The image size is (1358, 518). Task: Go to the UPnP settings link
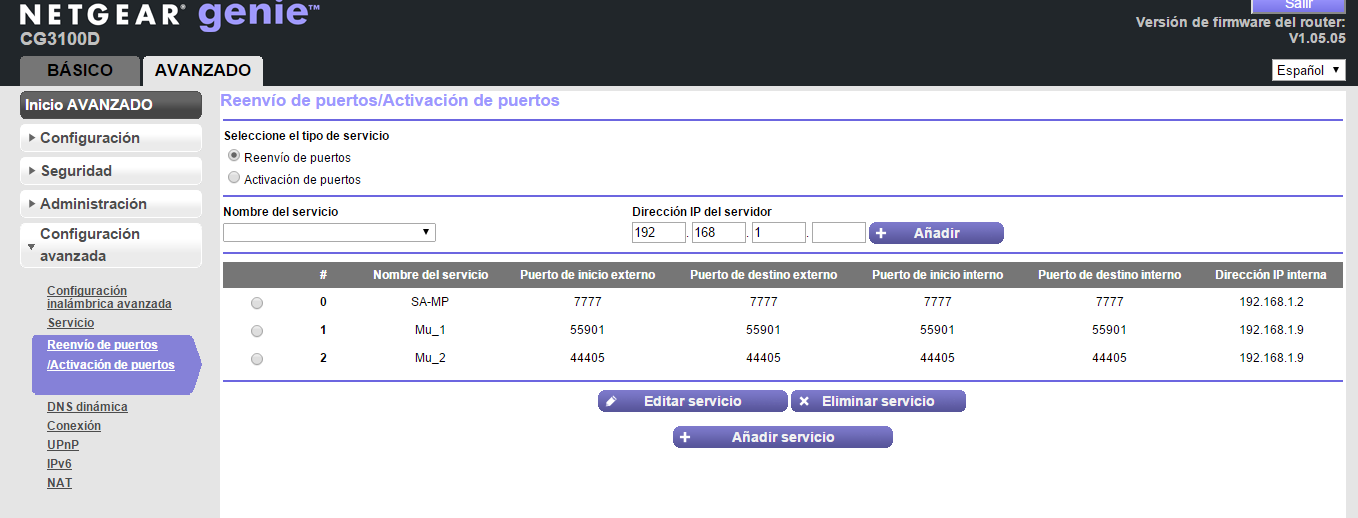[63, 445]
